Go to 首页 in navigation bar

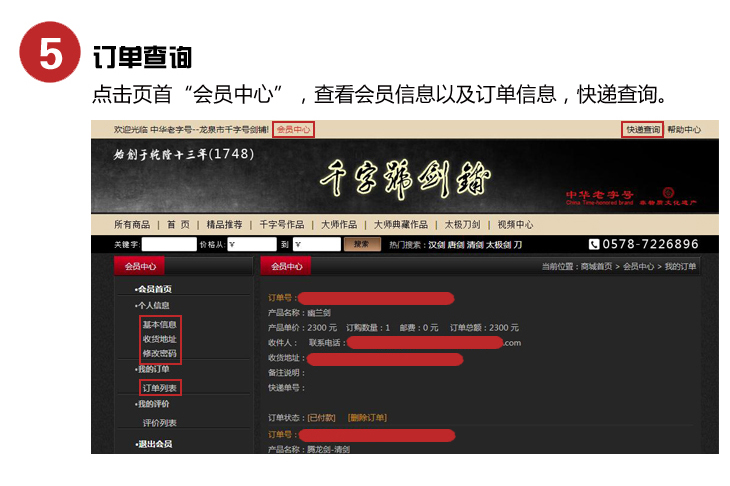(x=178, y=224)
